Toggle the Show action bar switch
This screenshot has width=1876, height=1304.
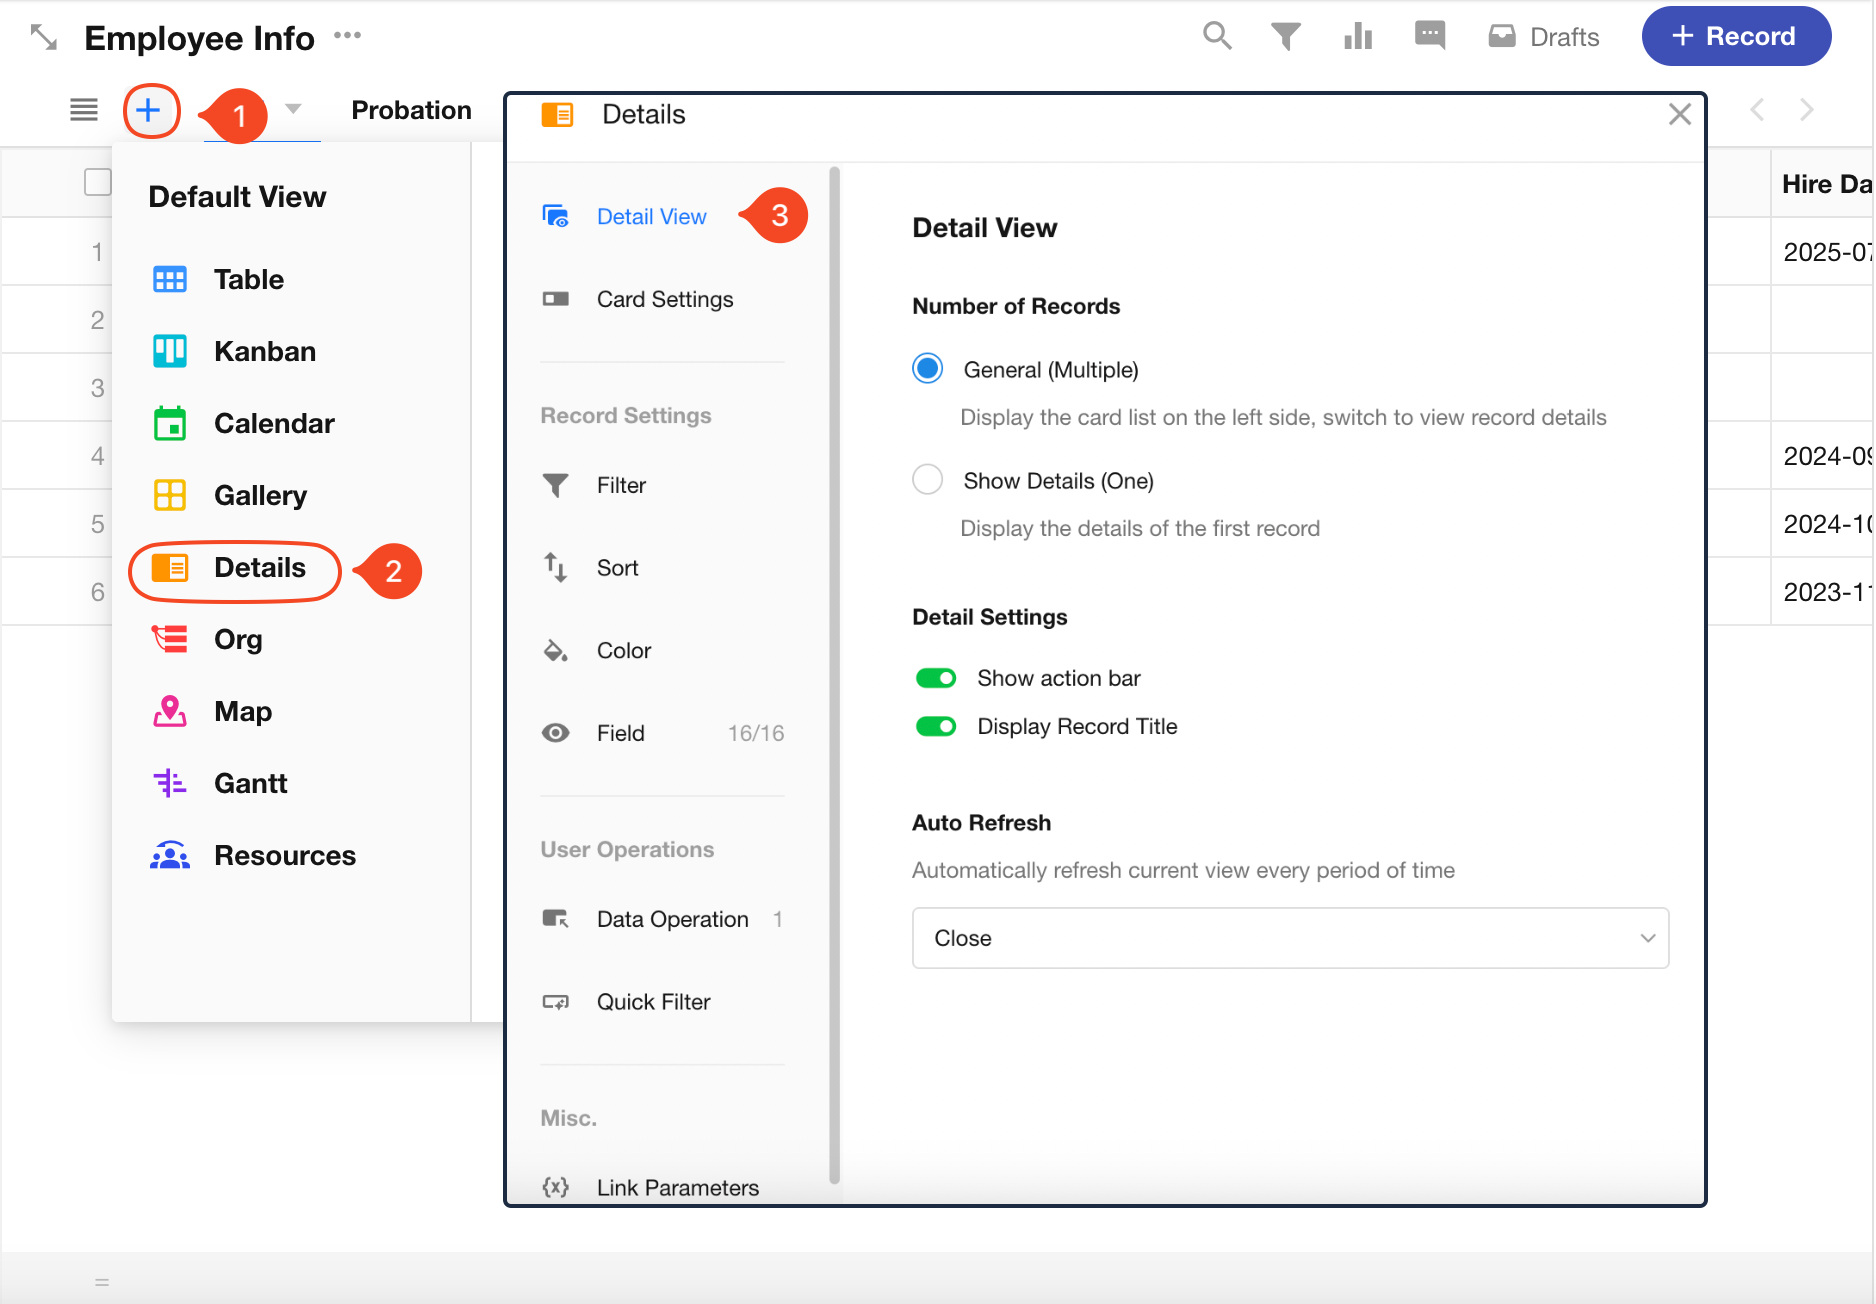(x=936, y=678)
